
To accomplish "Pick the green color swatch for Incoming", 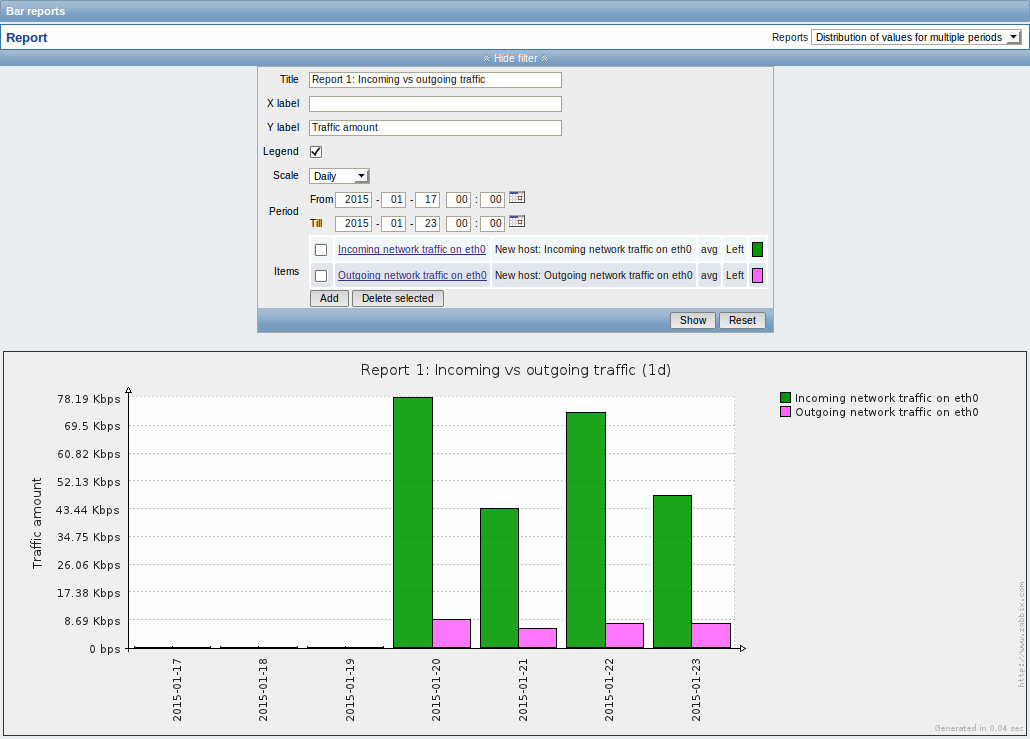I will [x=757, y=250].
